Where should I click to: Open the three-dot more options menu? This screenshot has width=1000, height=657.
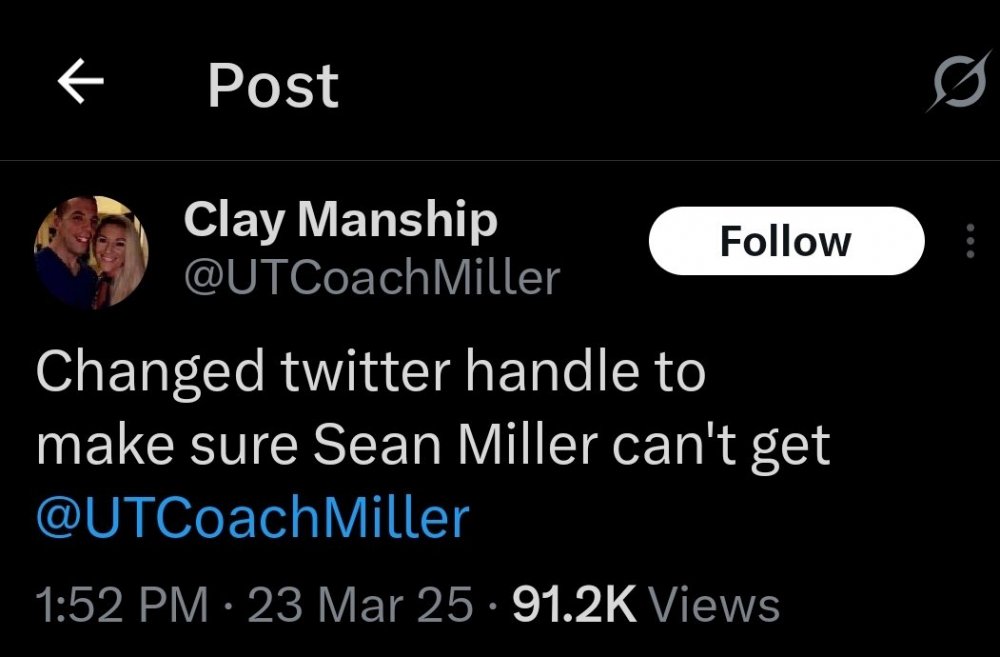[968, 242]
